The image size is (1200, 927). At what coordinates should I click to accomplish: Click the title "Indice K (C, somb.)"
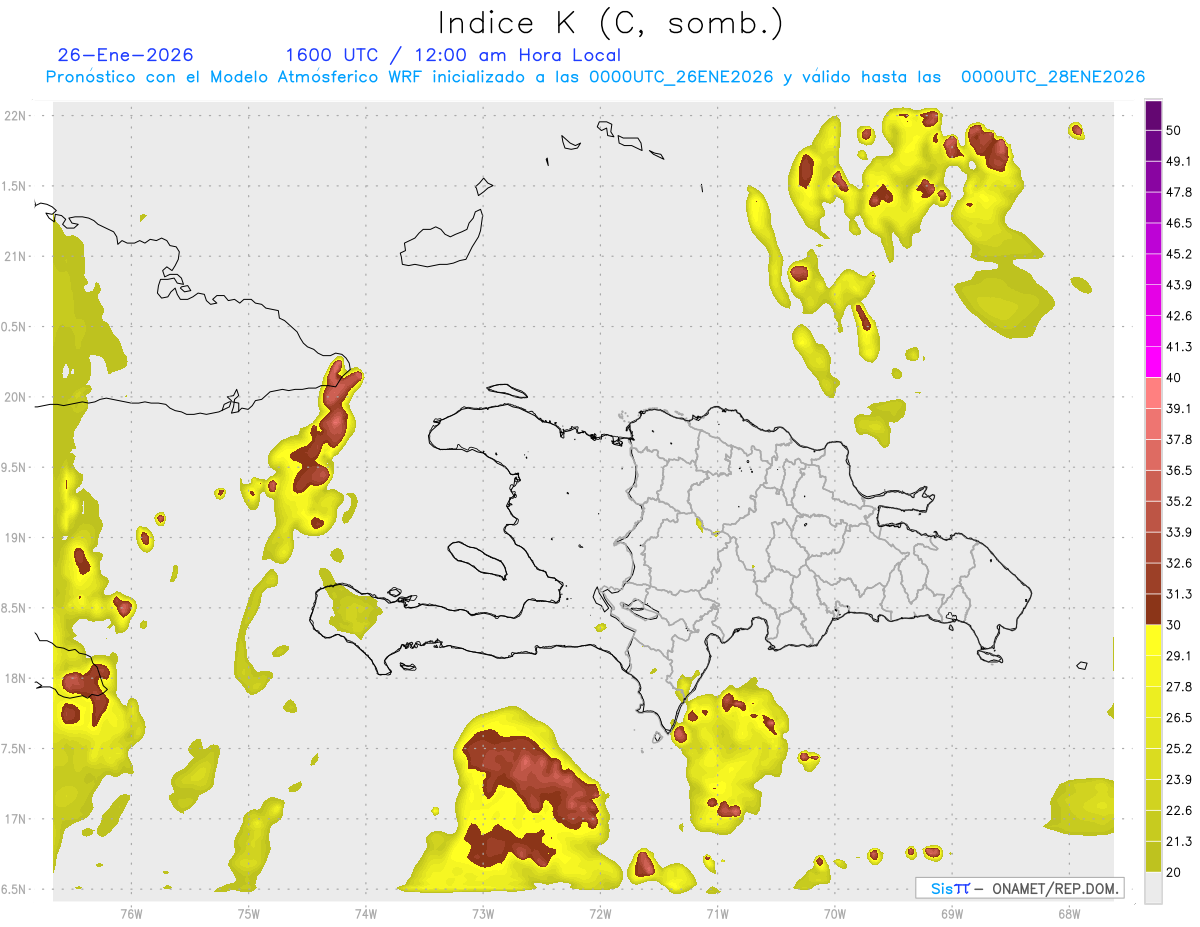610,23
